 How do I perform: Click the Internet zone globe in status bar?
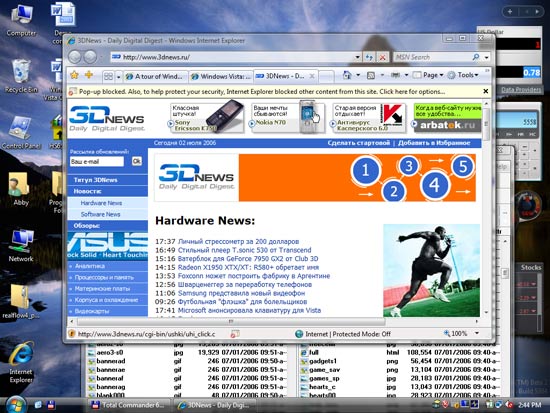[x=299, y=334]
